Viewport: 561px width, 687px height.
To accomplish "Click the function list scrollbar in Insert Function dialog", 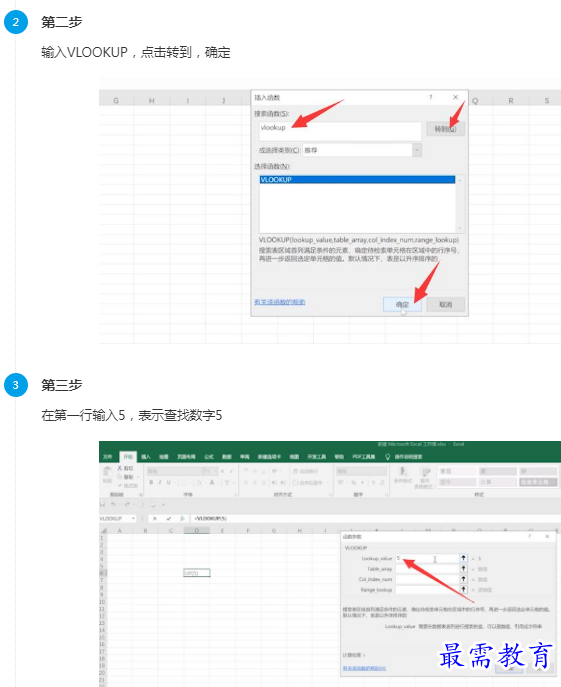I will [460, 204].
